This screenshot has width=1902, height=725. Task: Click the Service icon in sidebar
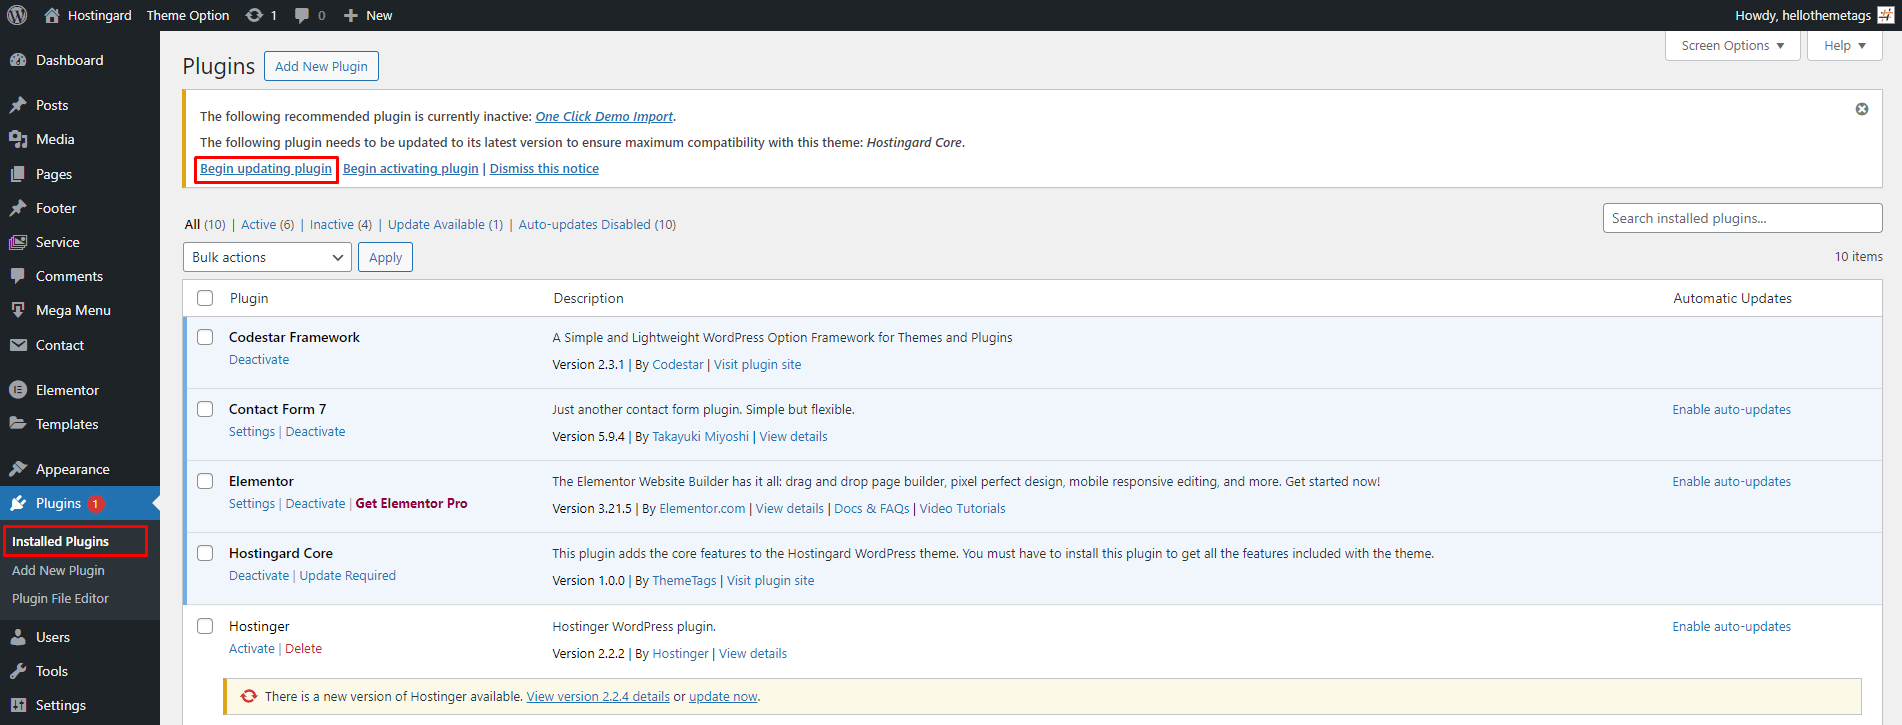(18, 242)
